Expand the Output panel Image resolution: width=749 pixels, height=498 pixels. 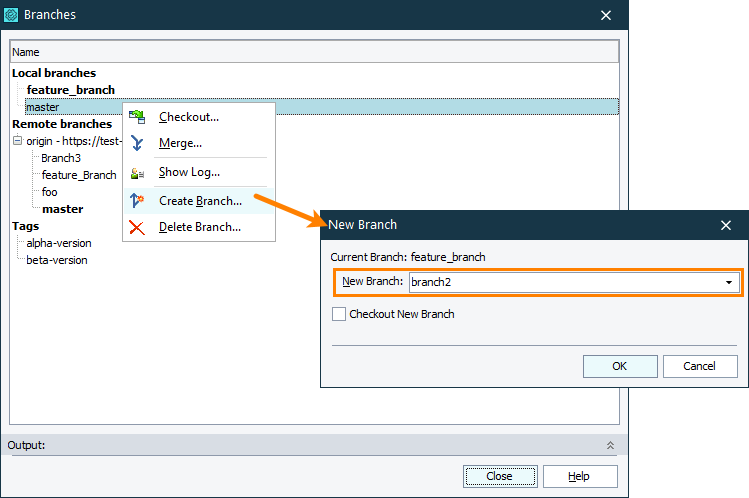click(609, 445)
